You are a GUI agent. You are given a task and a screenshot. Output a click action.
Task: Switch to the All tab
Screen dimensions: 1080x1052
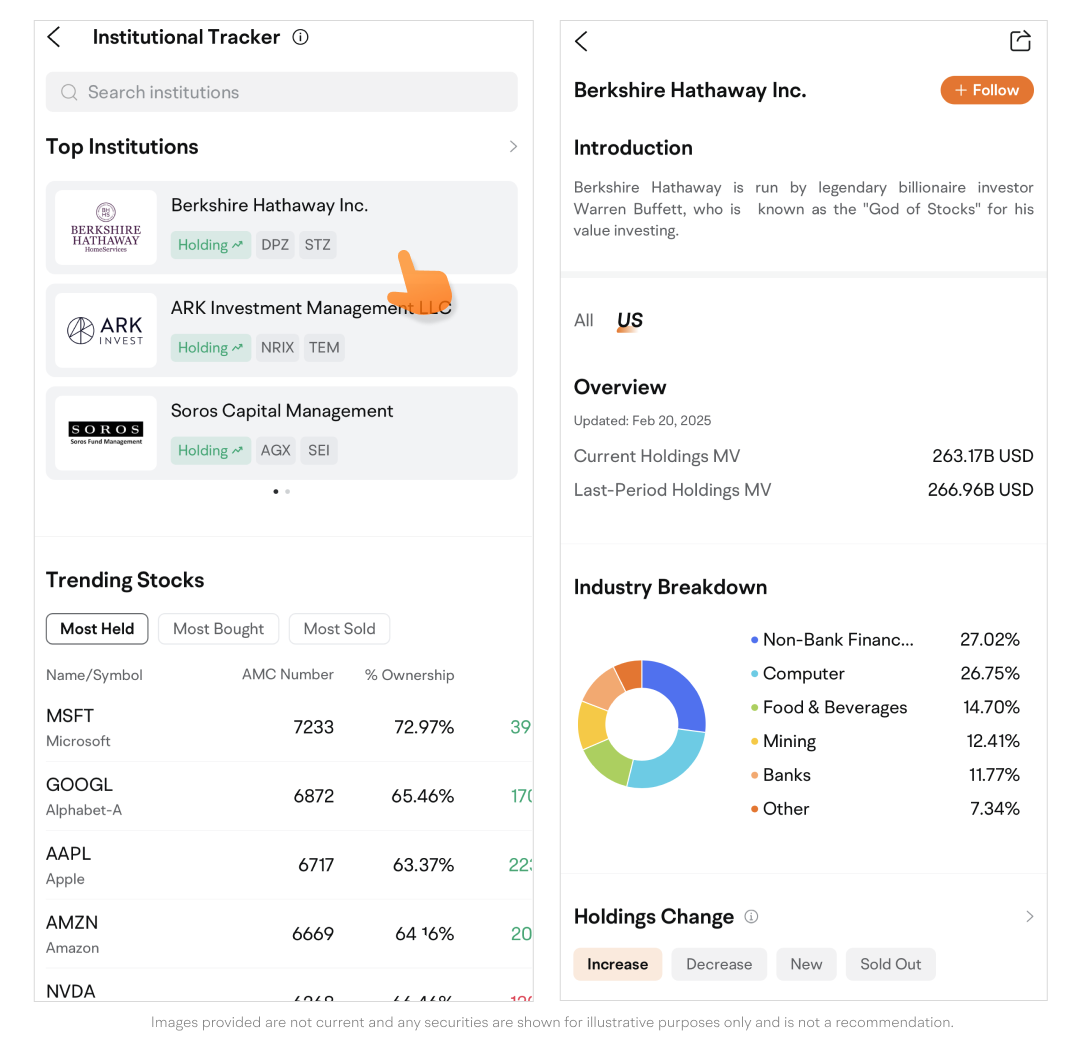click(x=584, y=321)
